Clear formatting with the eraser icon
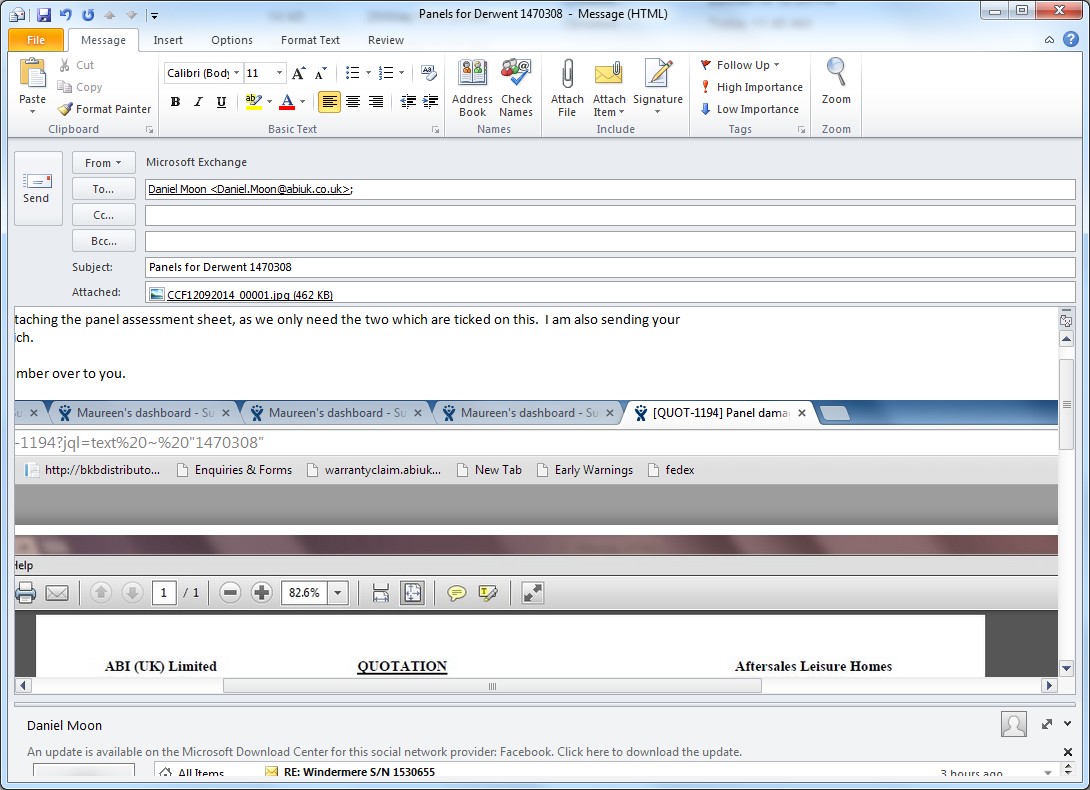The image size is (1090, 790). click(x=429, y=73)
